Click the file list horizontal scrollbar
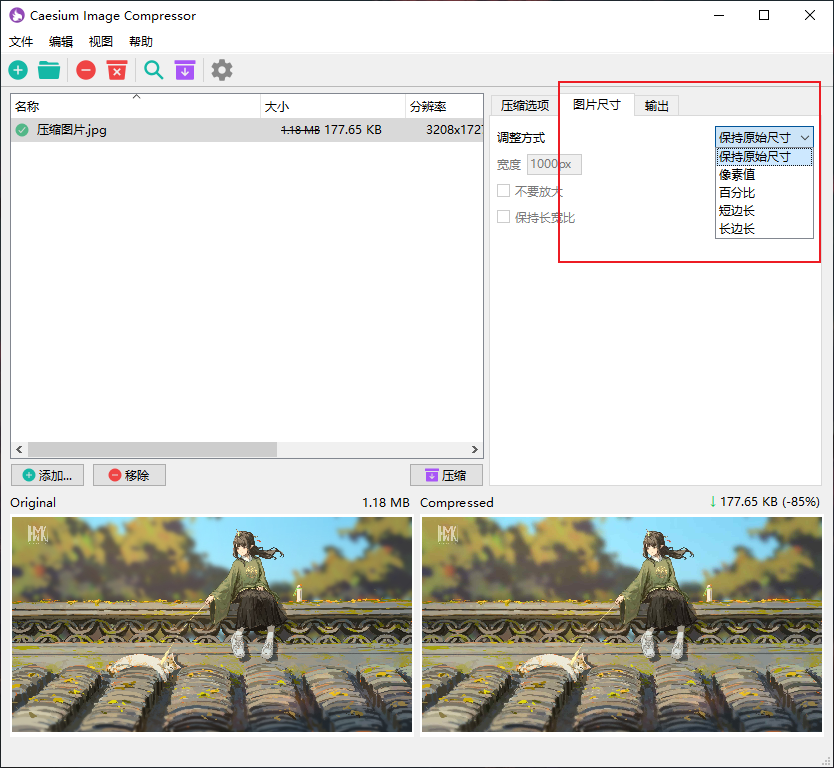Viewport: 834px width, 768px height. coord(200,450)
